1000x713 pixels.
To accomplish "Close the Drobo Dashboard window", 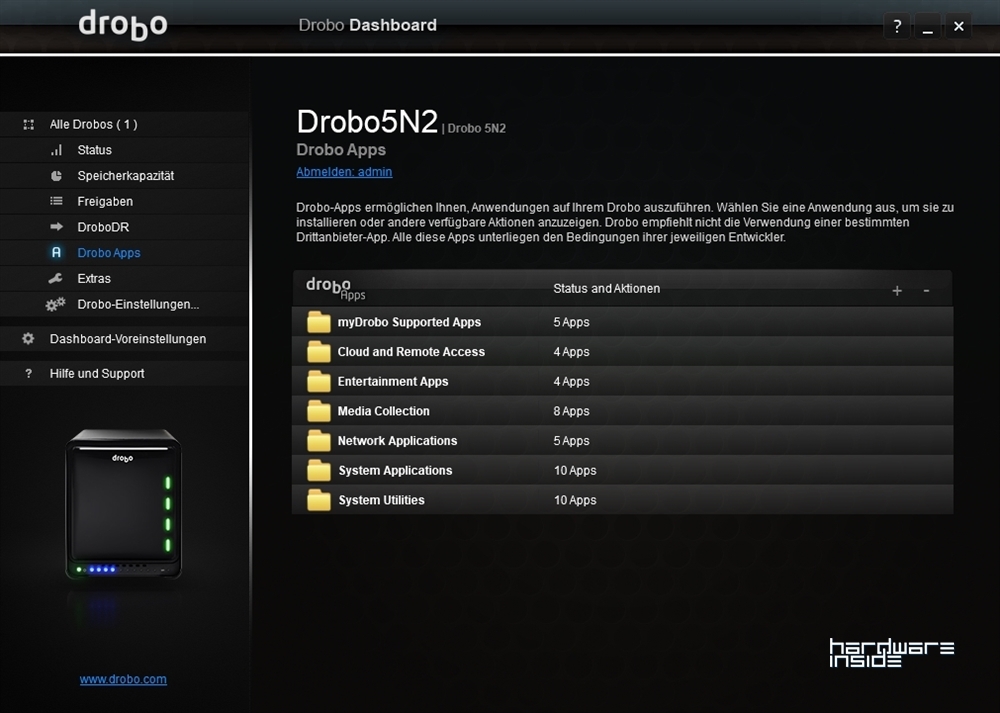I will pyautogui.click(x=959, y=26).
